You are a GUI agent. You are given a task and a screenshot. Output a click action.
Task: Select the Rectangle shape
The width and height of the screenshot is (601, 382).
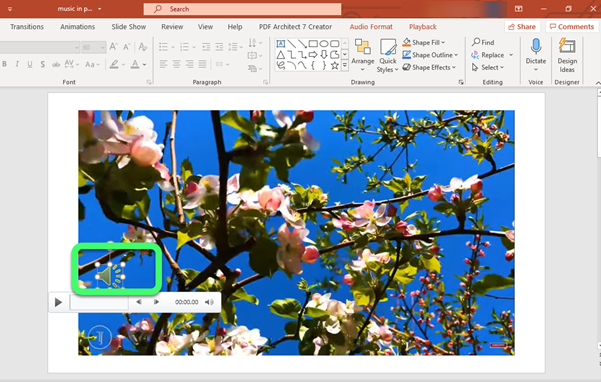[x=313, y=43]
